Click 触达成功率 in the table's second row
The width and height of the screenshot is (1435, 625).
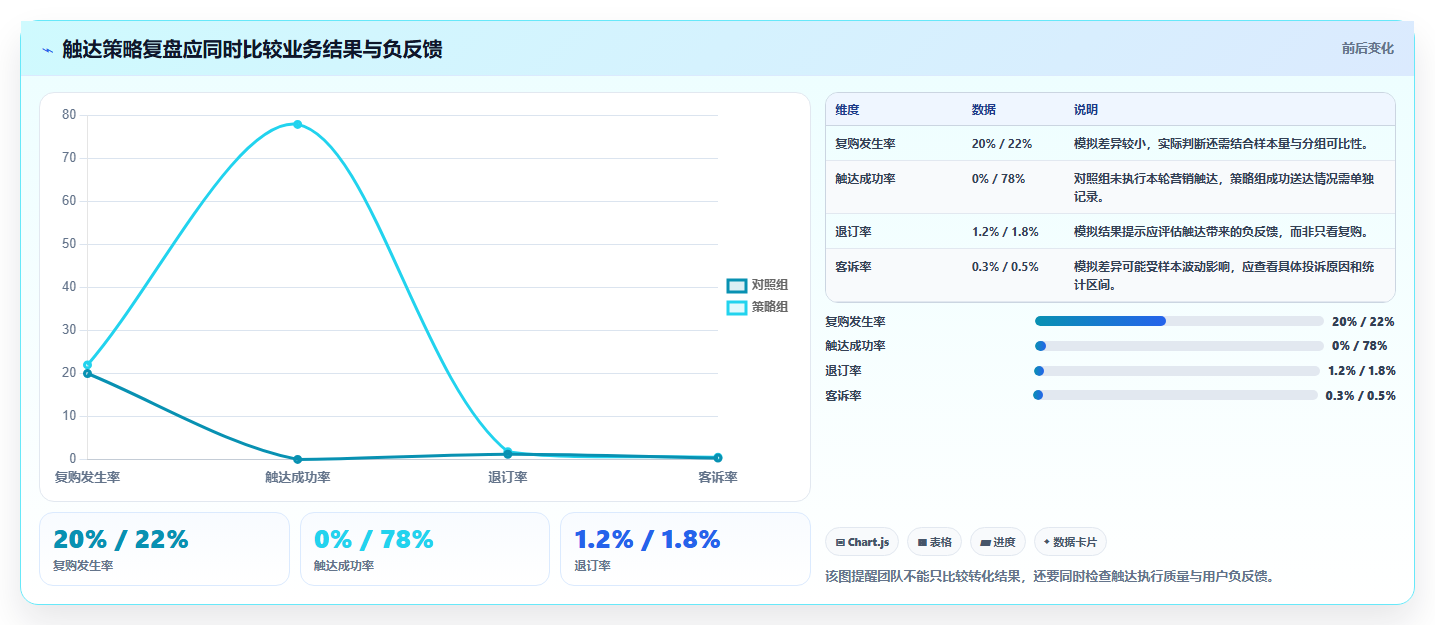[865, 179]
